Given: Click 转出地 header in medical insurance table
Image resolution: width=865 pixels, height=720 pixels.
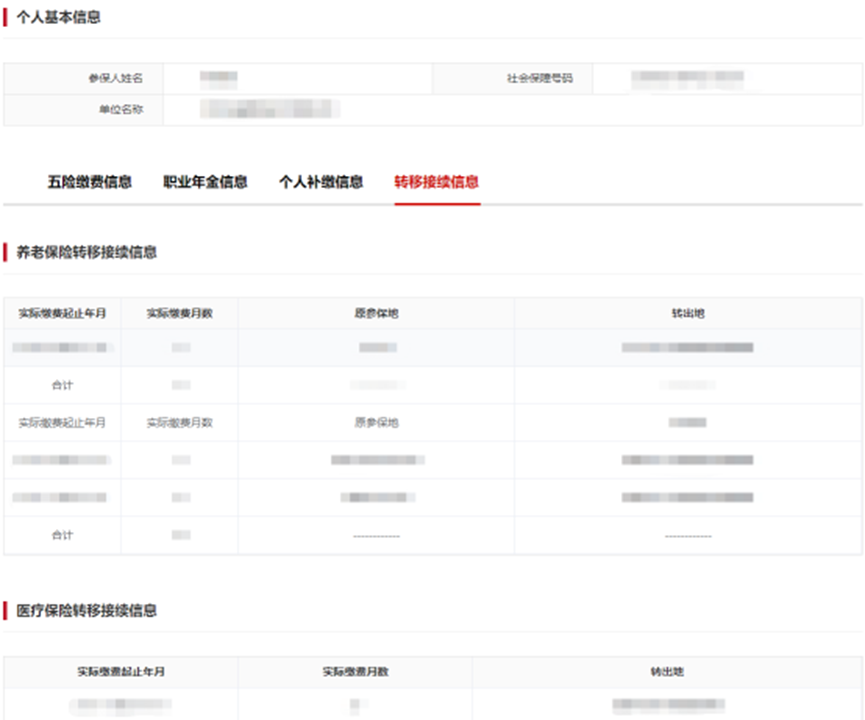Looking at the screenshot, I should 667,672.
